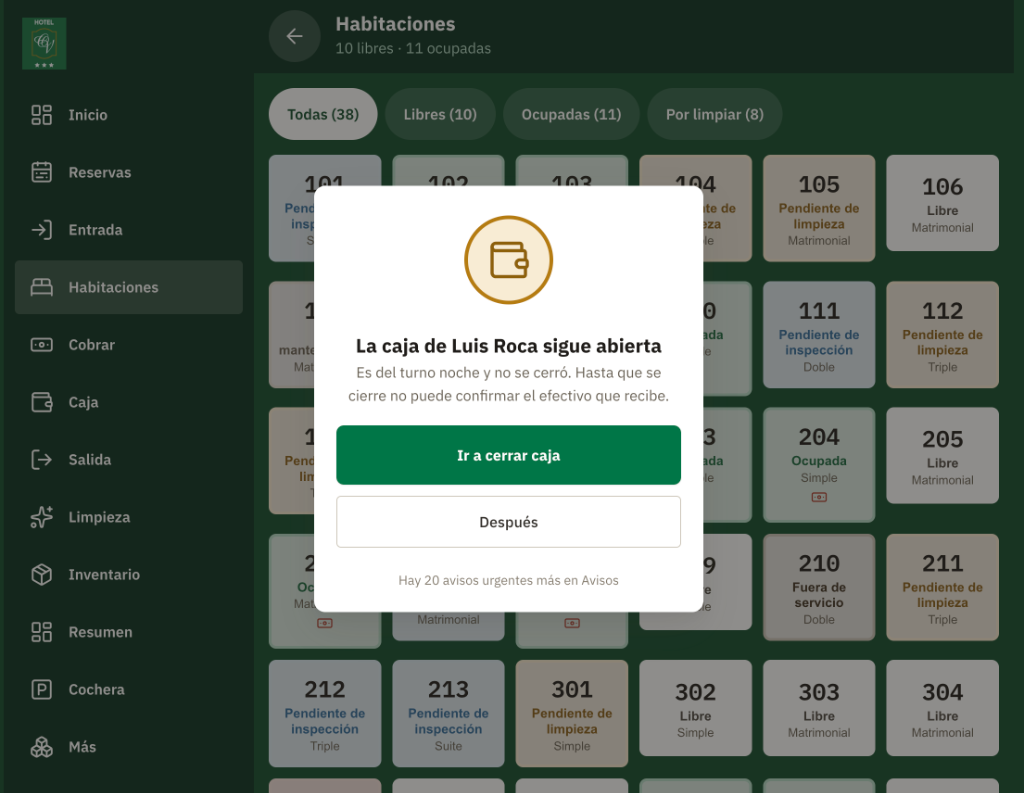Select room 106 Libre card
The height and width of the screenshot is (793, 1024).
(942, 203)
